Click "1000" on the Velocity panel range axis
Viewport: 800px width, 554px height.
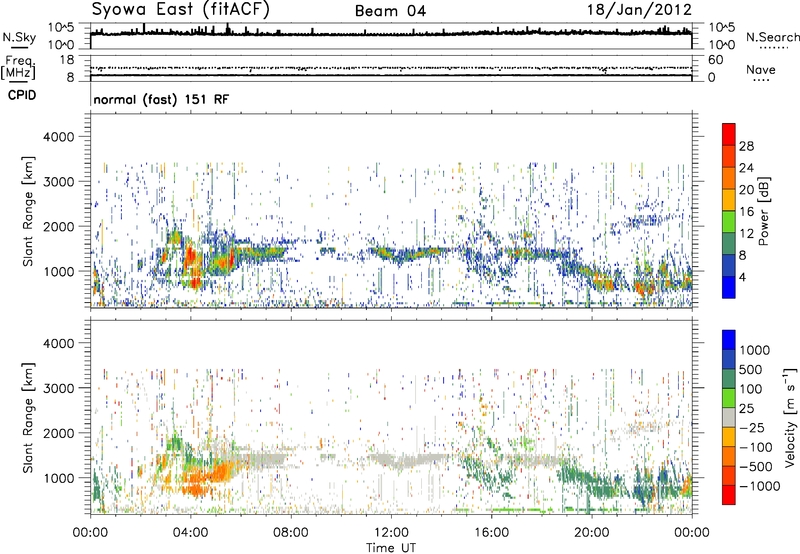58,478
